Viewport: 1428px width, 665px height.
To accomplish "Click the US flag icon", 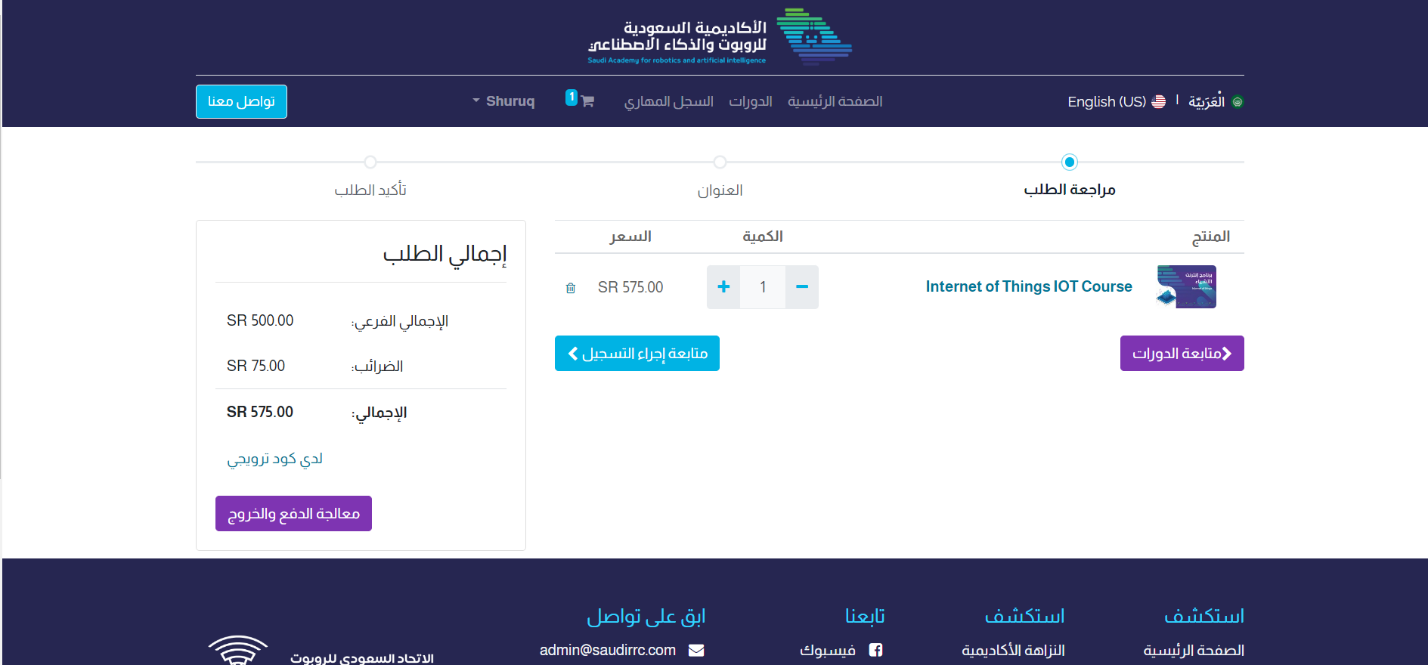I will 1159,102.
